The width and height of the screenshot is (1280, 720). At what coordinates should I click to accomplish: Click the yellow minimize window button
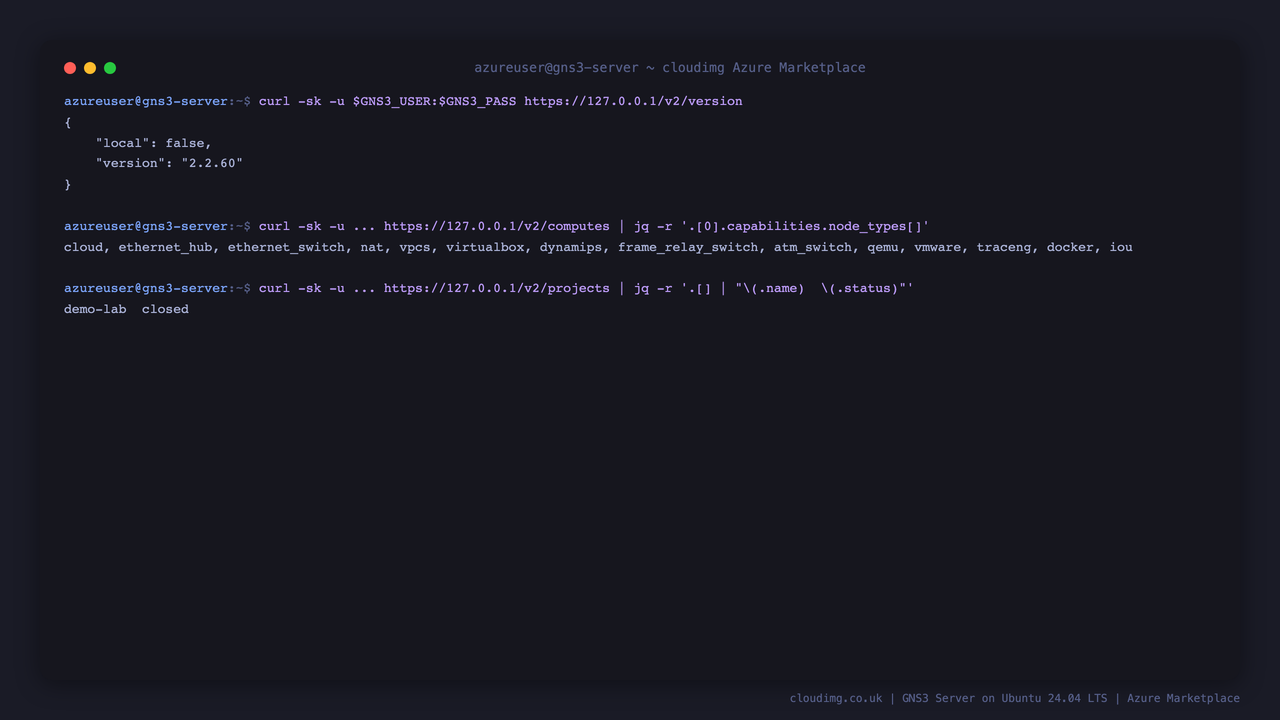tap(90, 68)
